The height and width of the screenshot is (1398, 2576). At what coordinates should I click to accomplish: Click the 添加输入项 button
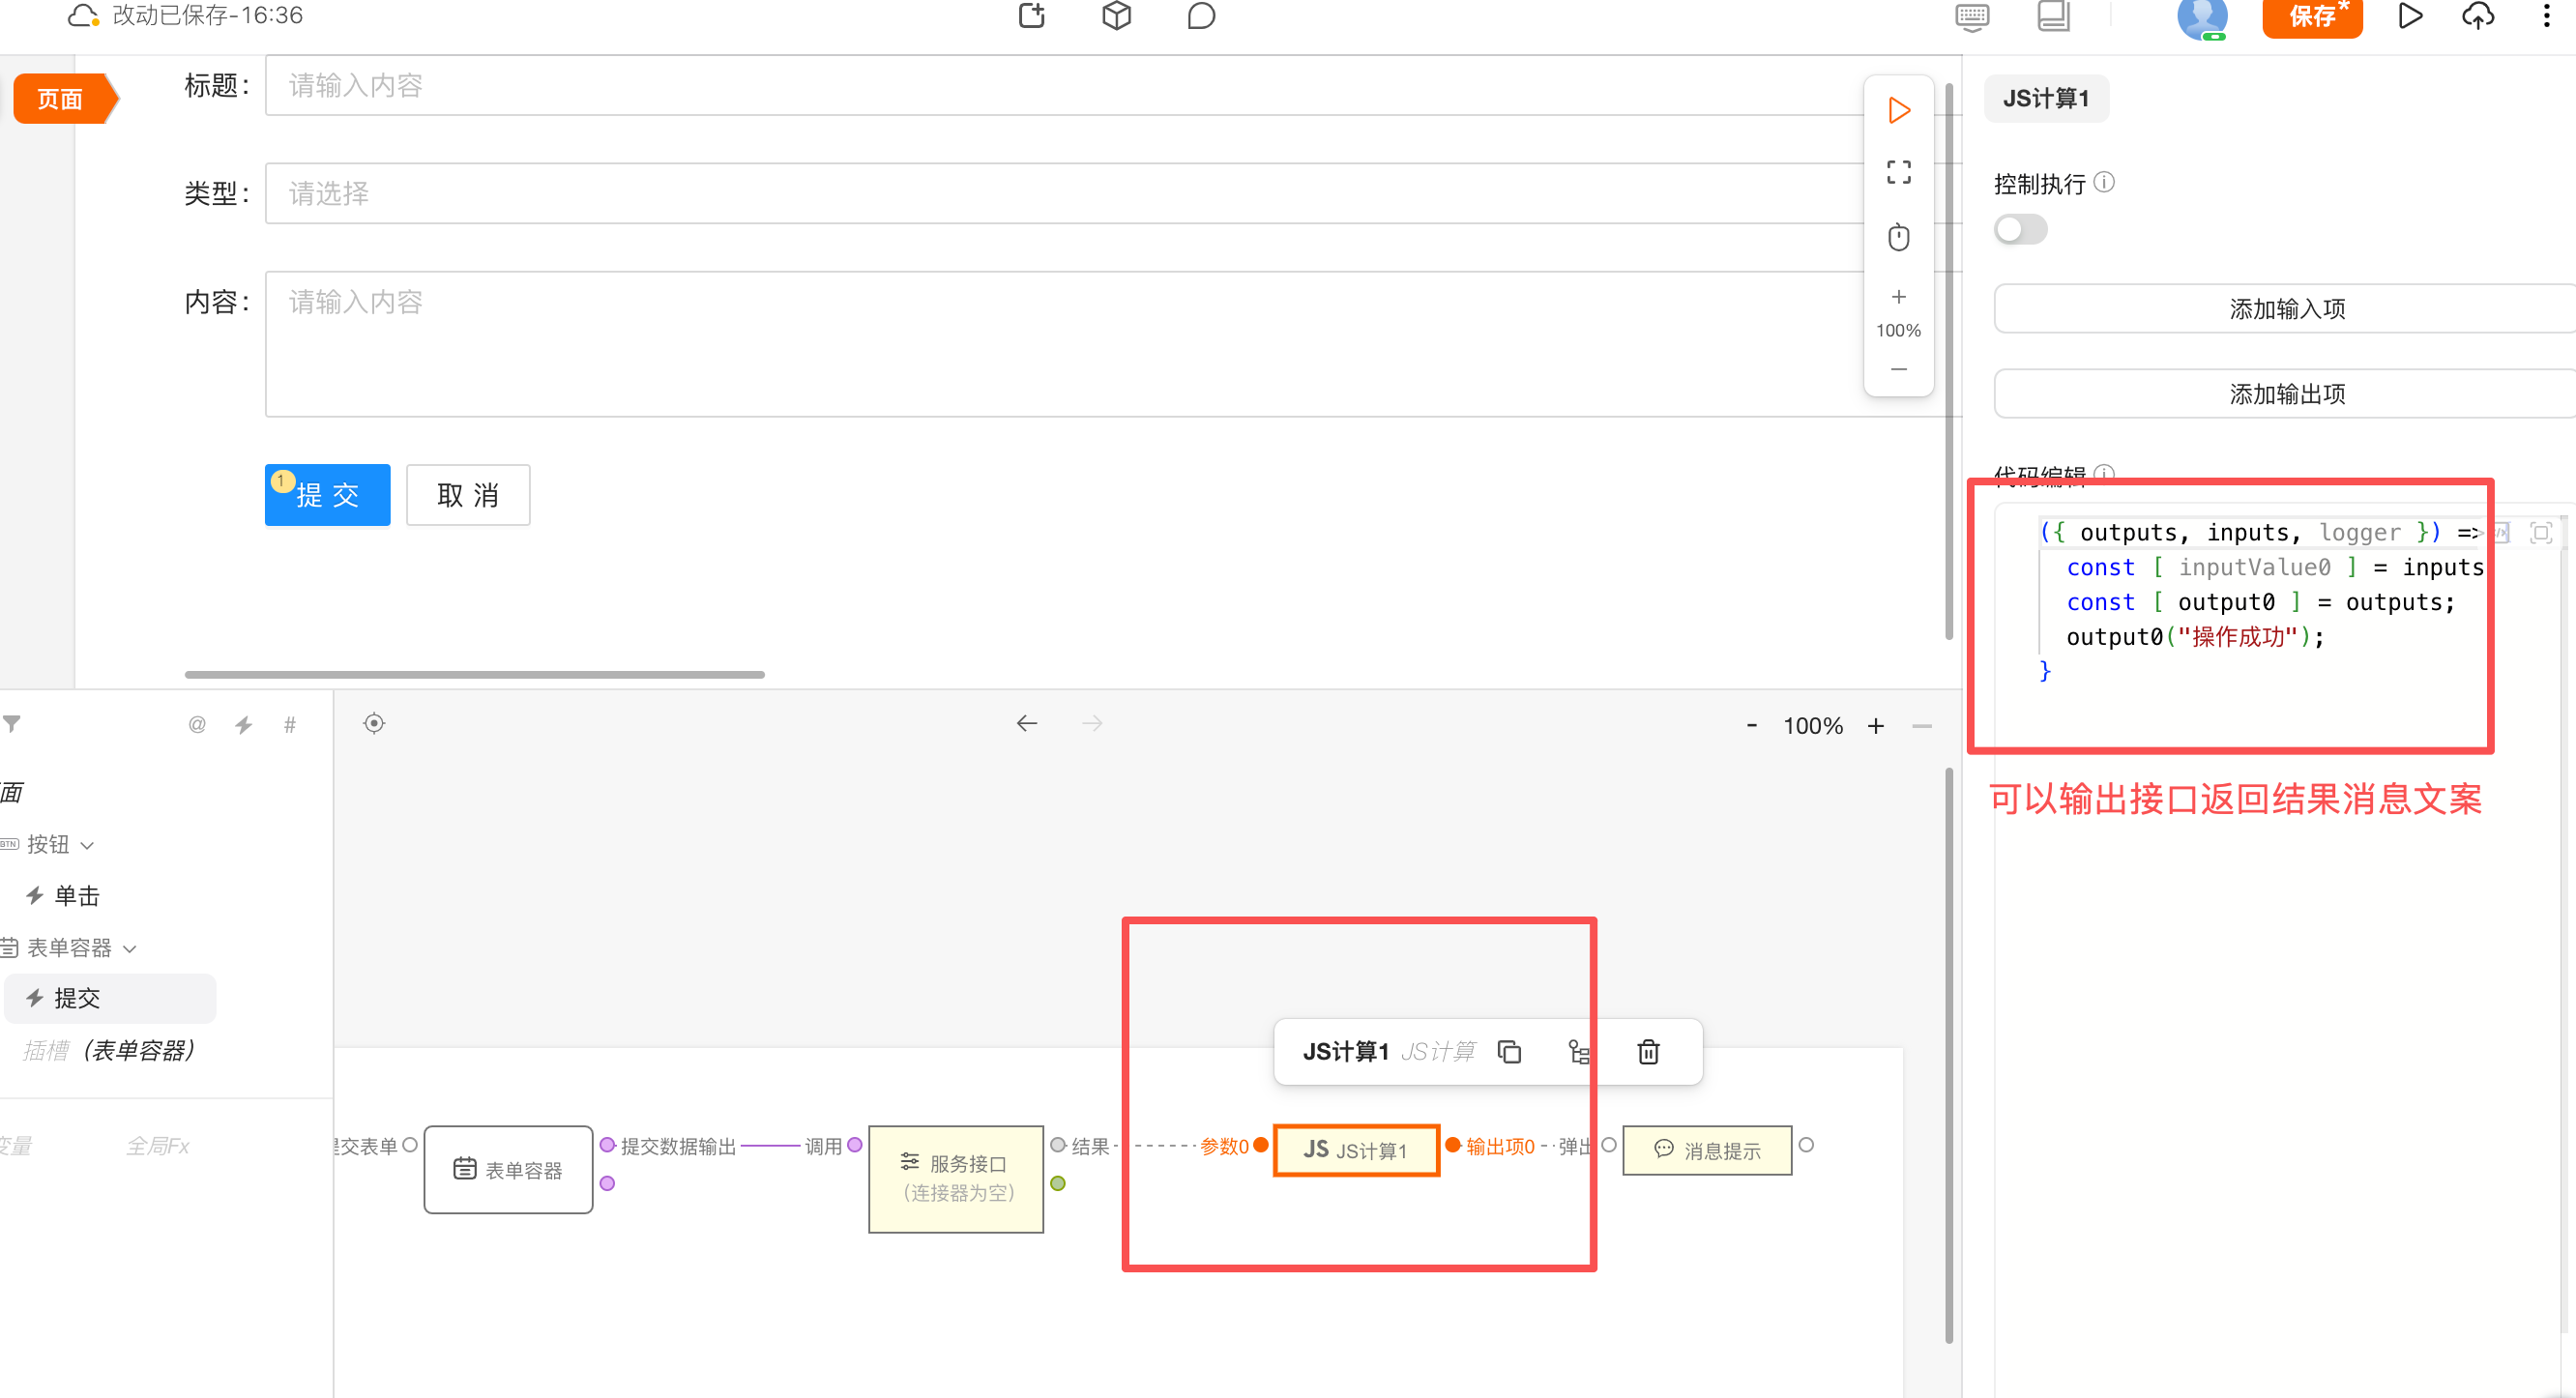[2286, 309]
